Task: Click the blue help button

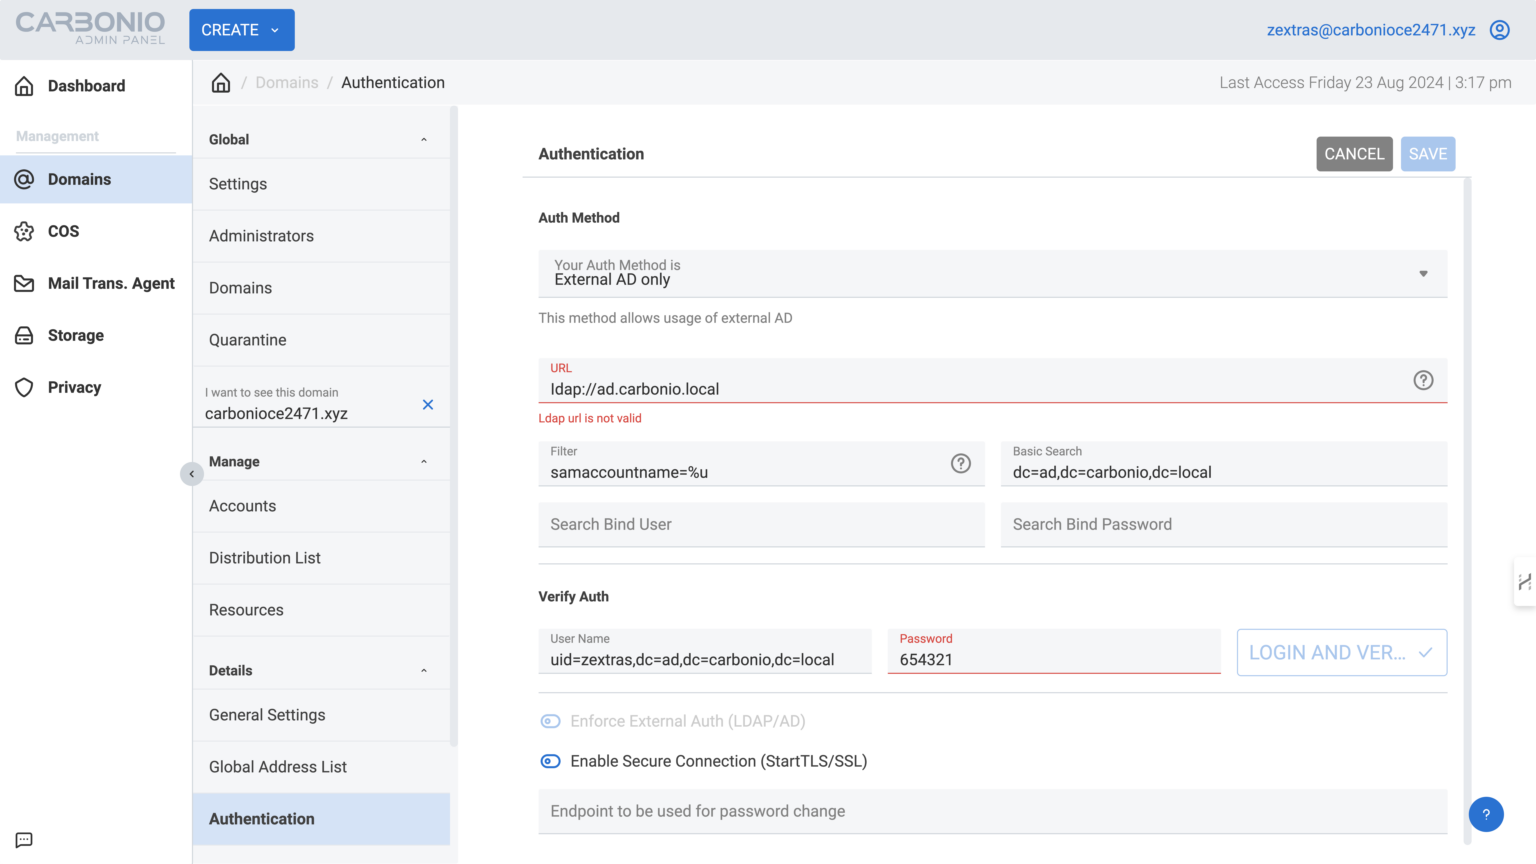Action: click(1486, 814)
